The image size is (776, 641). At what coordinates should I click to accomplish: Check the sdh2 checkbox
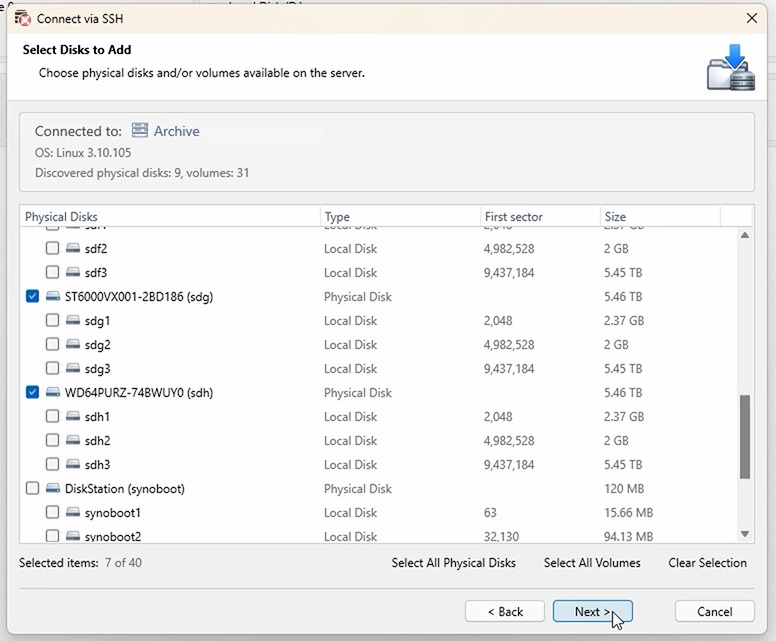point(52,440)
